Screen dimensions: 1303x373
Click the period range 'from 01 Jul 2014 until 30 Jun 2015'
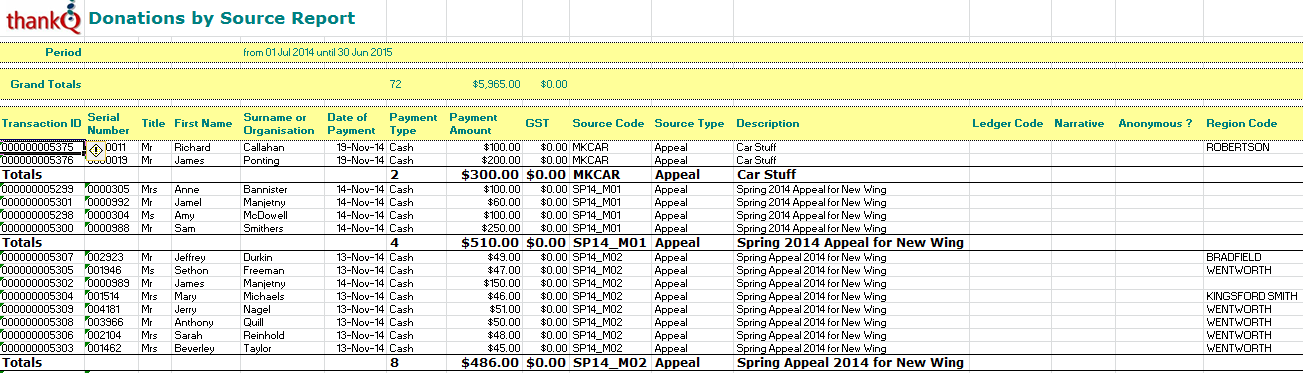317,52
